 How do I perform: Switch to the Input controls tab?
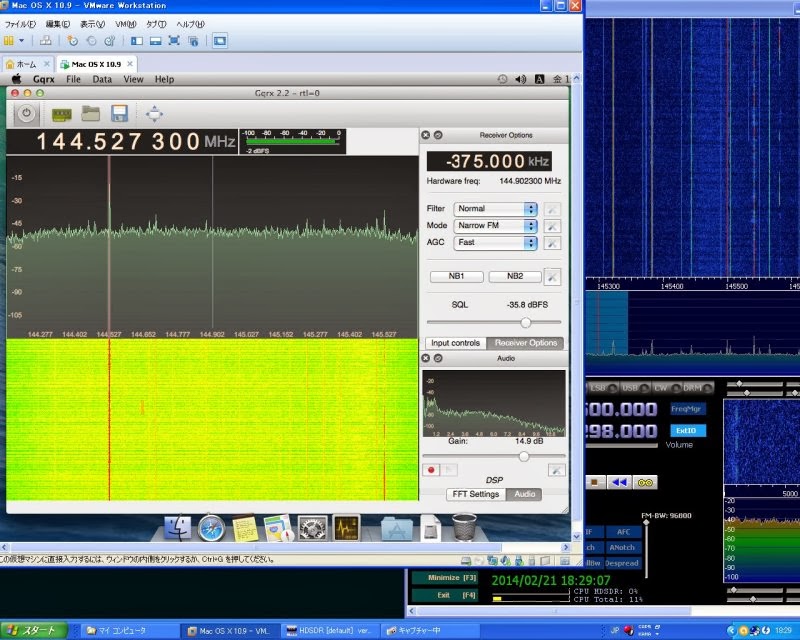[455, 343]
